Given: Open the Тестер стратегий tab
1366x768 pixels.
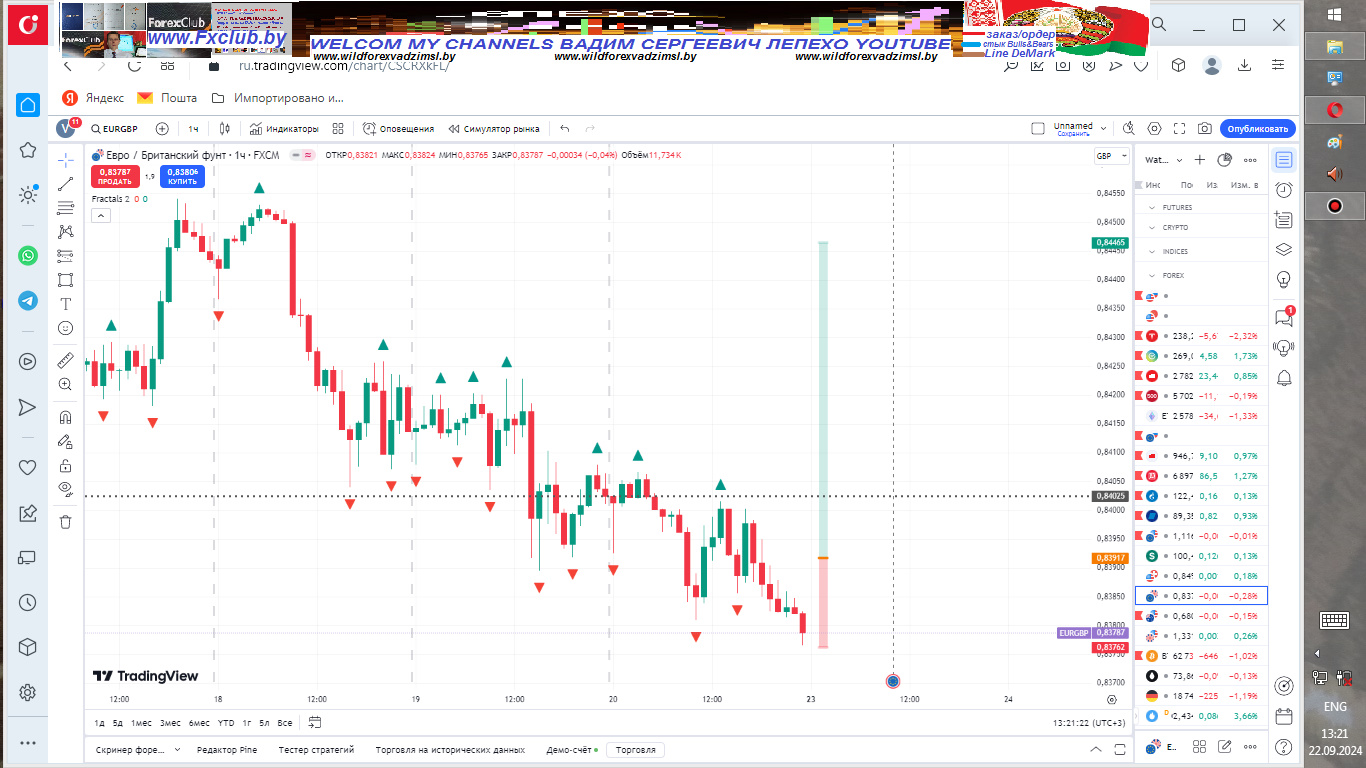Looking at the screenshot, I should (x=316, y=749).
